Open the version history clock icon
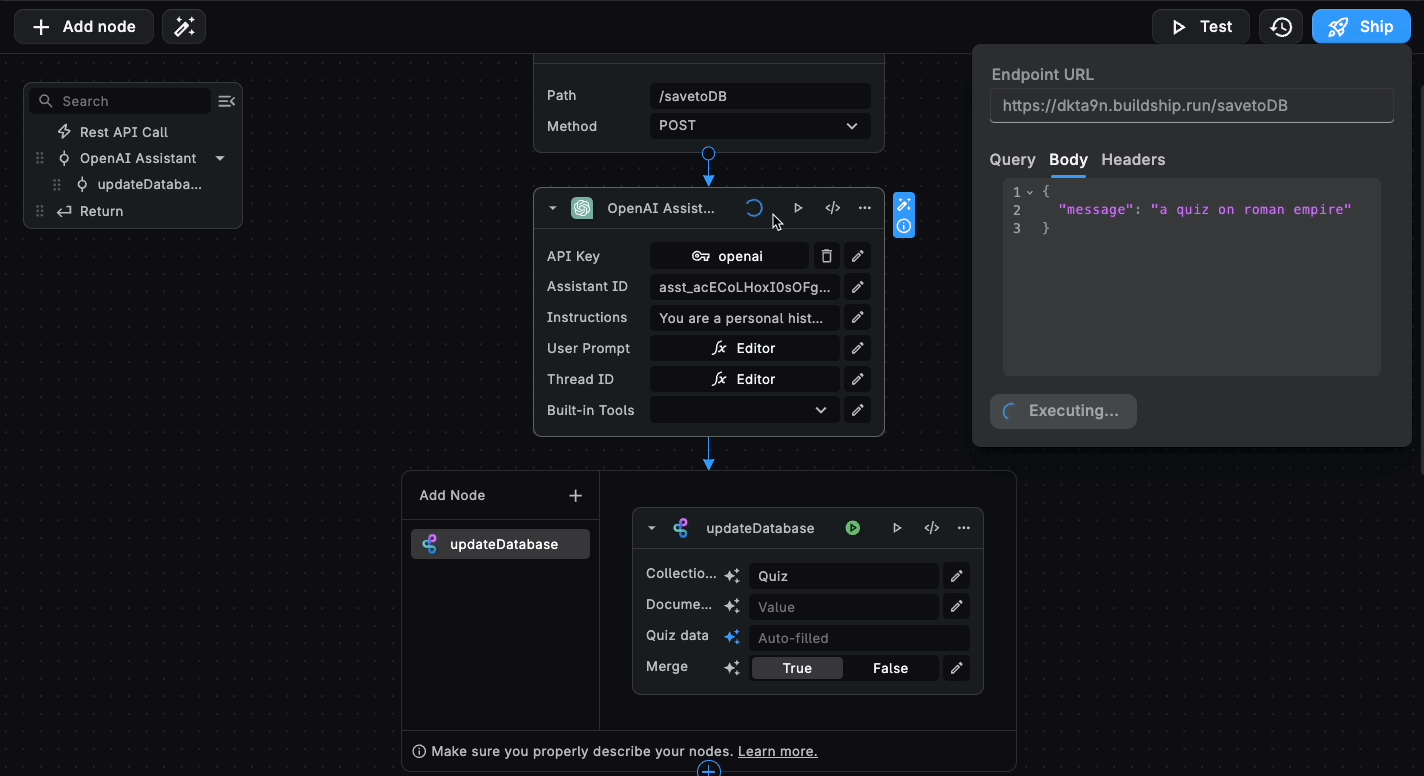The height and width of the screenshot is (776, 1424). click(1281, 27)
